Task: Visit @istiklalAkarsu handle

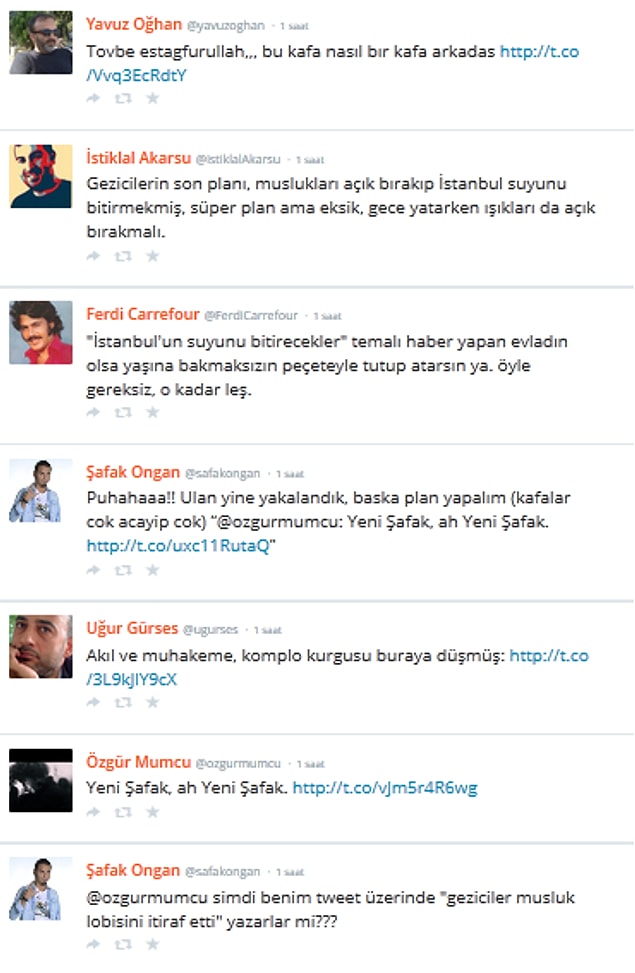Action: pos(238,159)
